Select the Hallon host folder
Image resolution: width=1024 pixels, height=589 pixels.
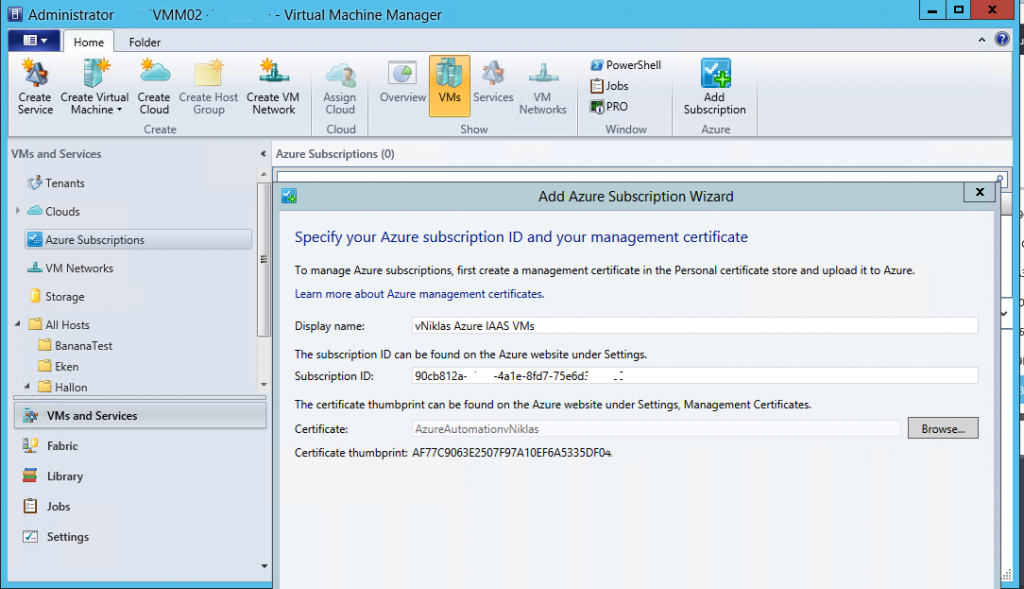coord(71,387)
